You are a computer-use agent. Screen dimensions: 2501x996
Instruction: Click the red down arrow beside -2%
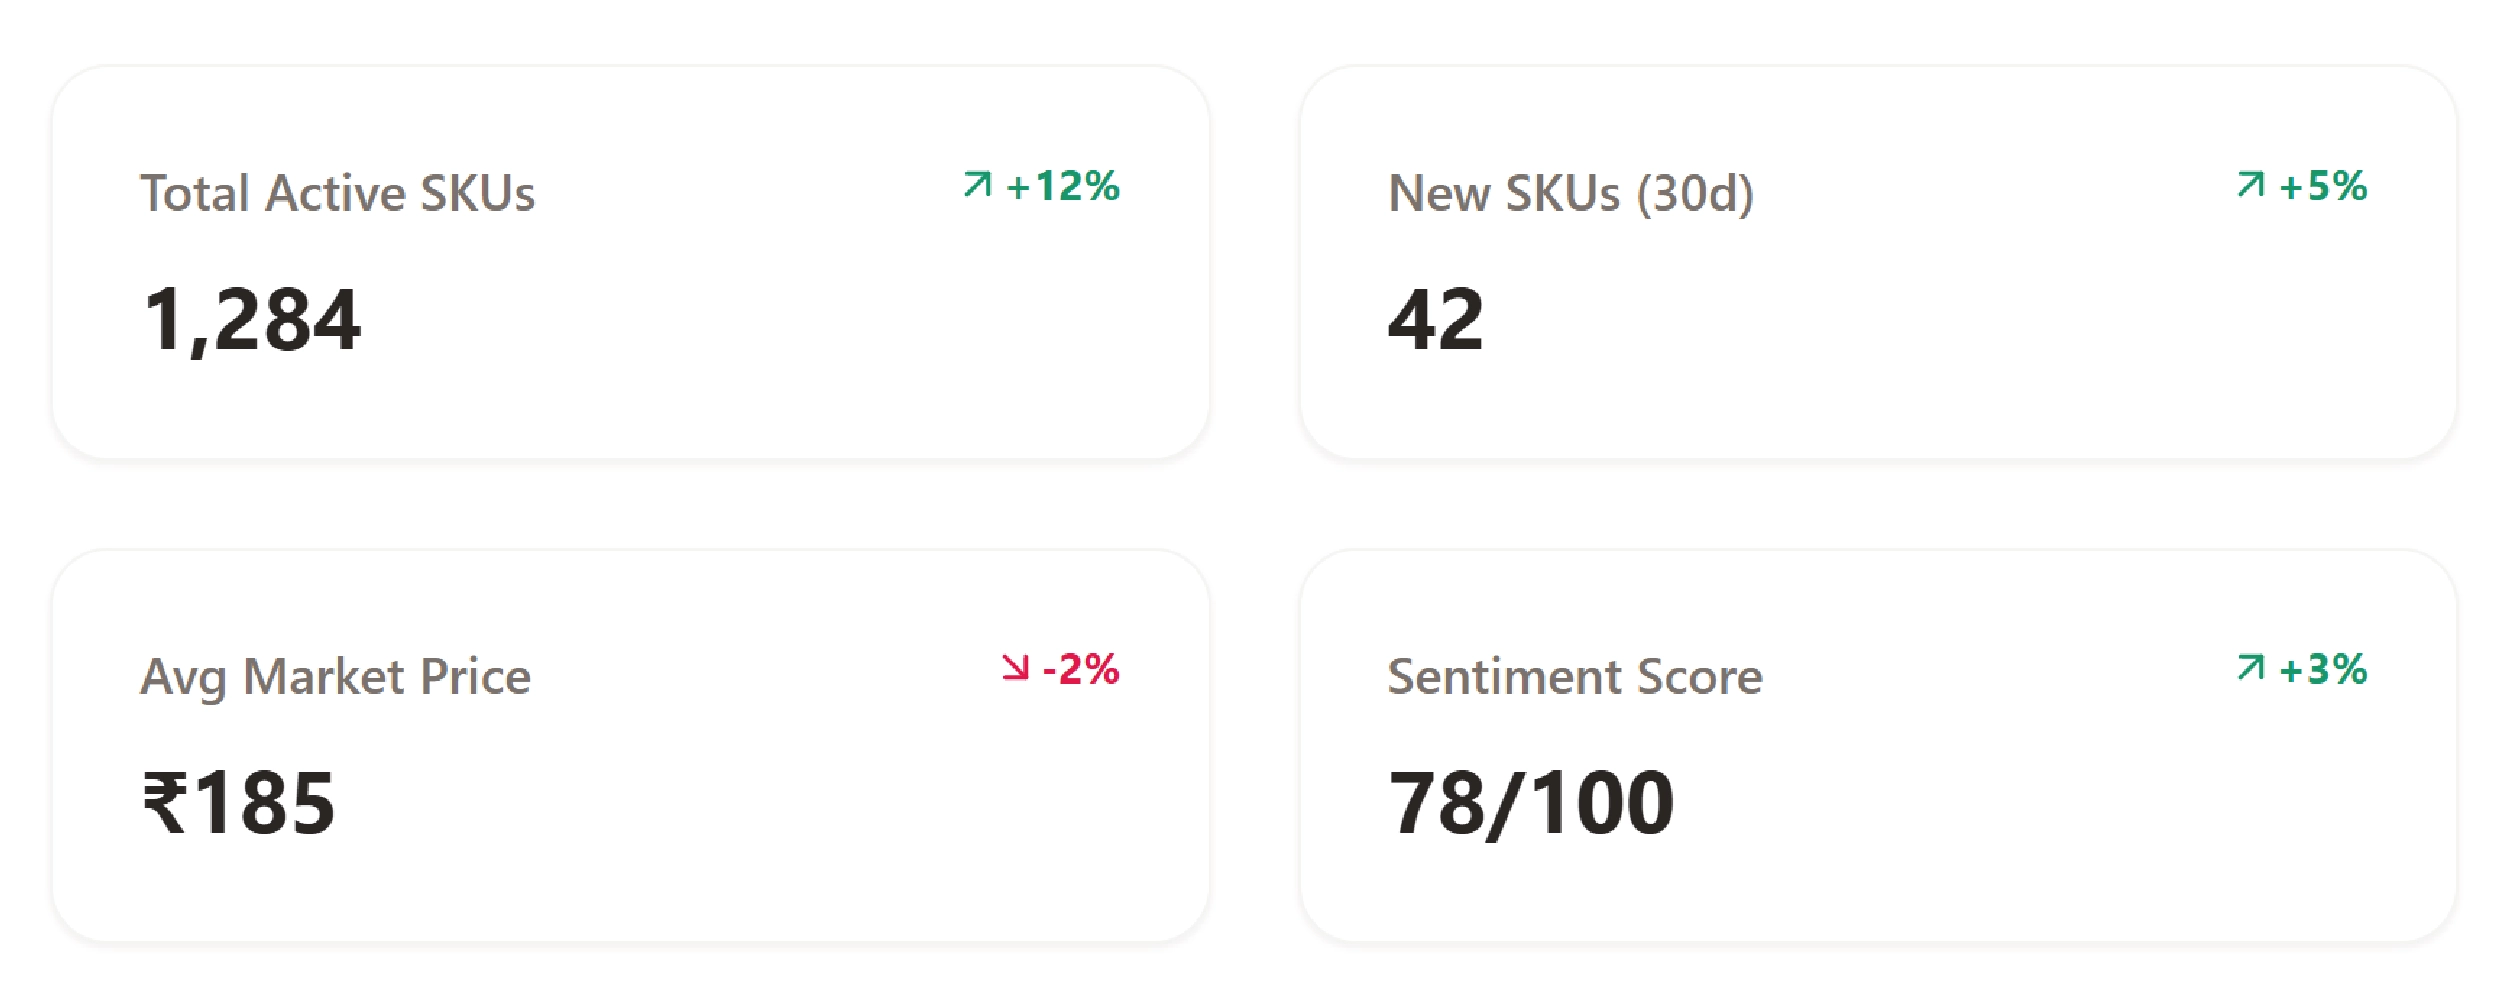point(1015,668)
